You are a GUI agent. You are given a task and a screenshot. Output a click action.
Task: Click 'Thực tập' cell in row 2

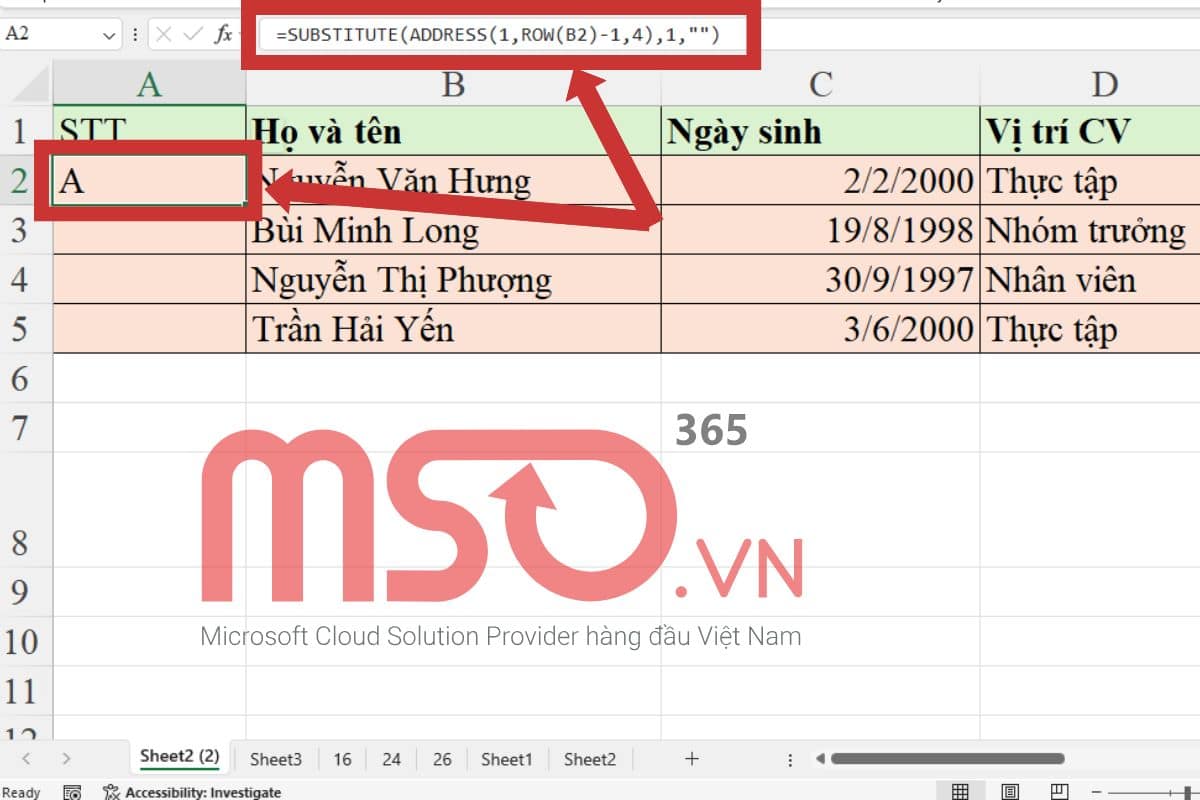pyautogui.click(x=1090, y=181)
